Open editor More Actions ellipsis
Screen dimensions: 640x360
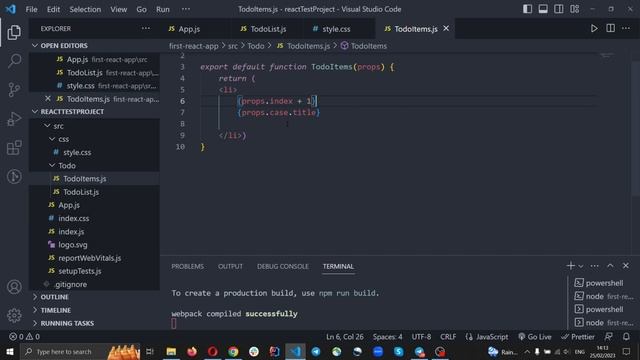[626, 29]
